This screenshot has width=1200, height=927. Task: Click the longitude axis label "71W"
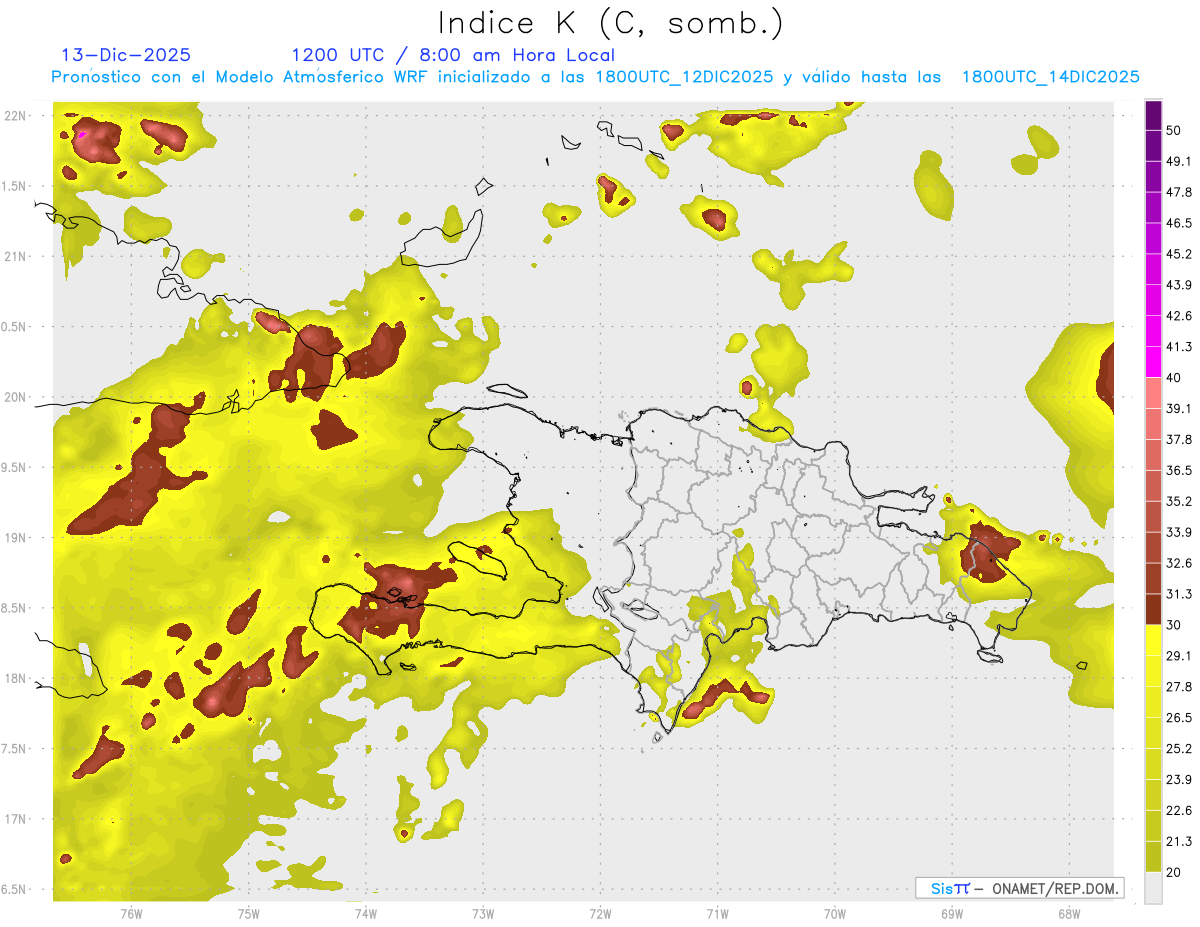(x=717, y=914)
